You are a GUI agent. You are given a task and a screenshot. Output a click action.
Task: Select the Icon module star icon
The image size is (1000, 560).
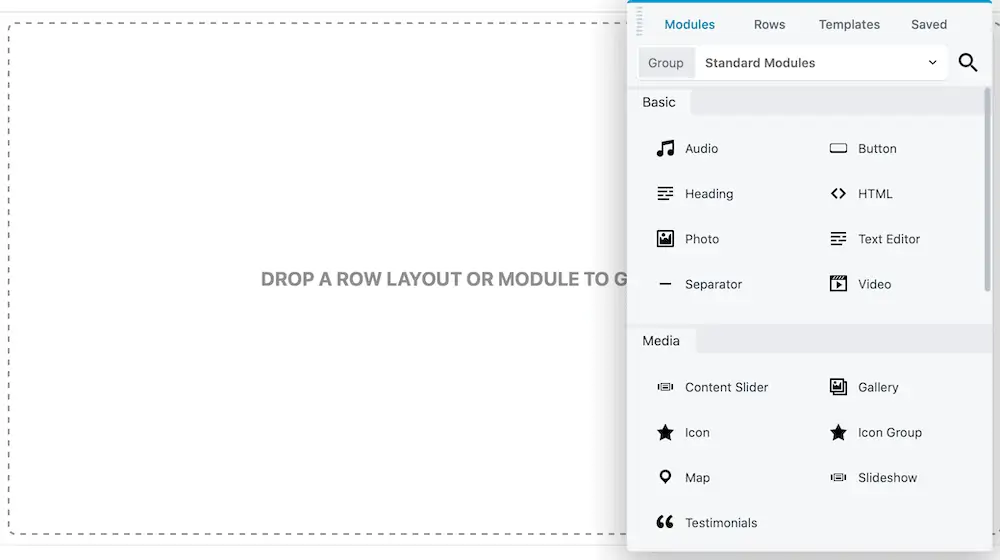665,432
